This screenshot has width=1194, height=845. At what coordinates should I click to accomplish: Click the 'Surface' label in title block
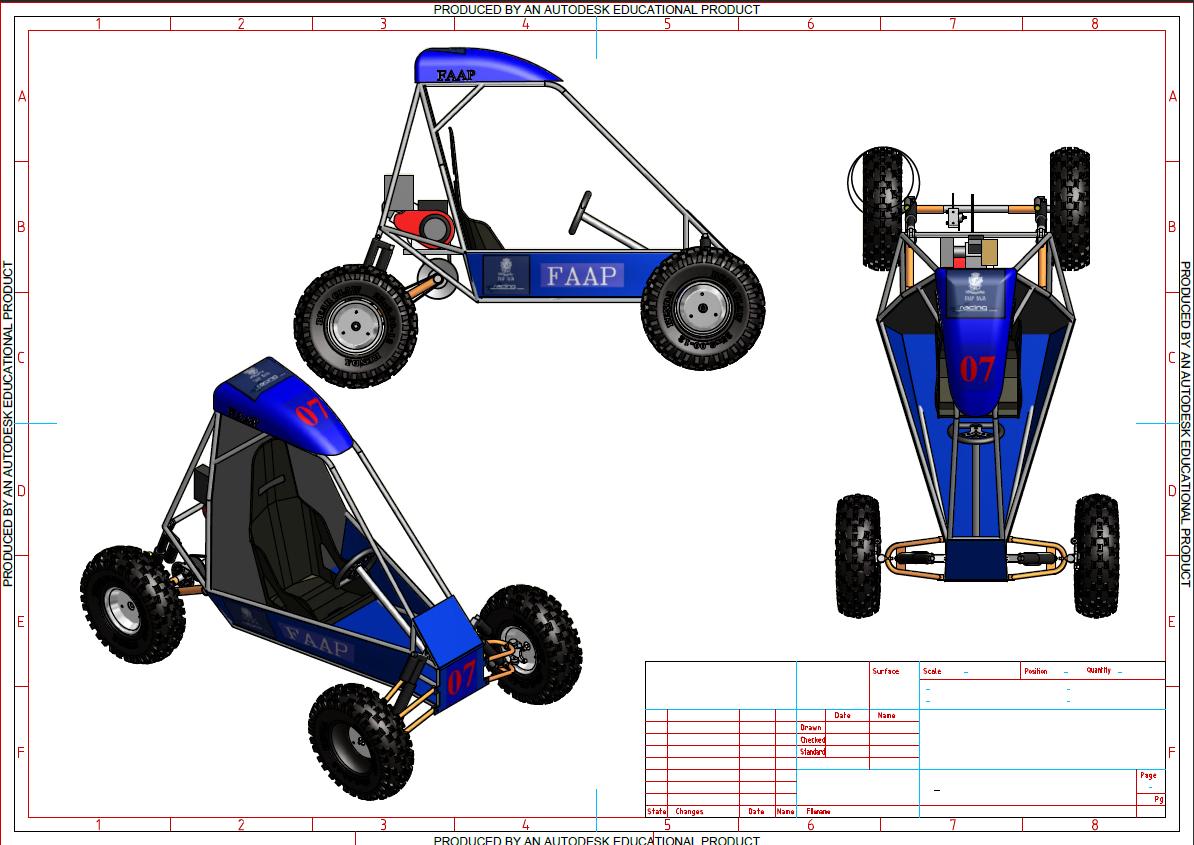point(886,671)
